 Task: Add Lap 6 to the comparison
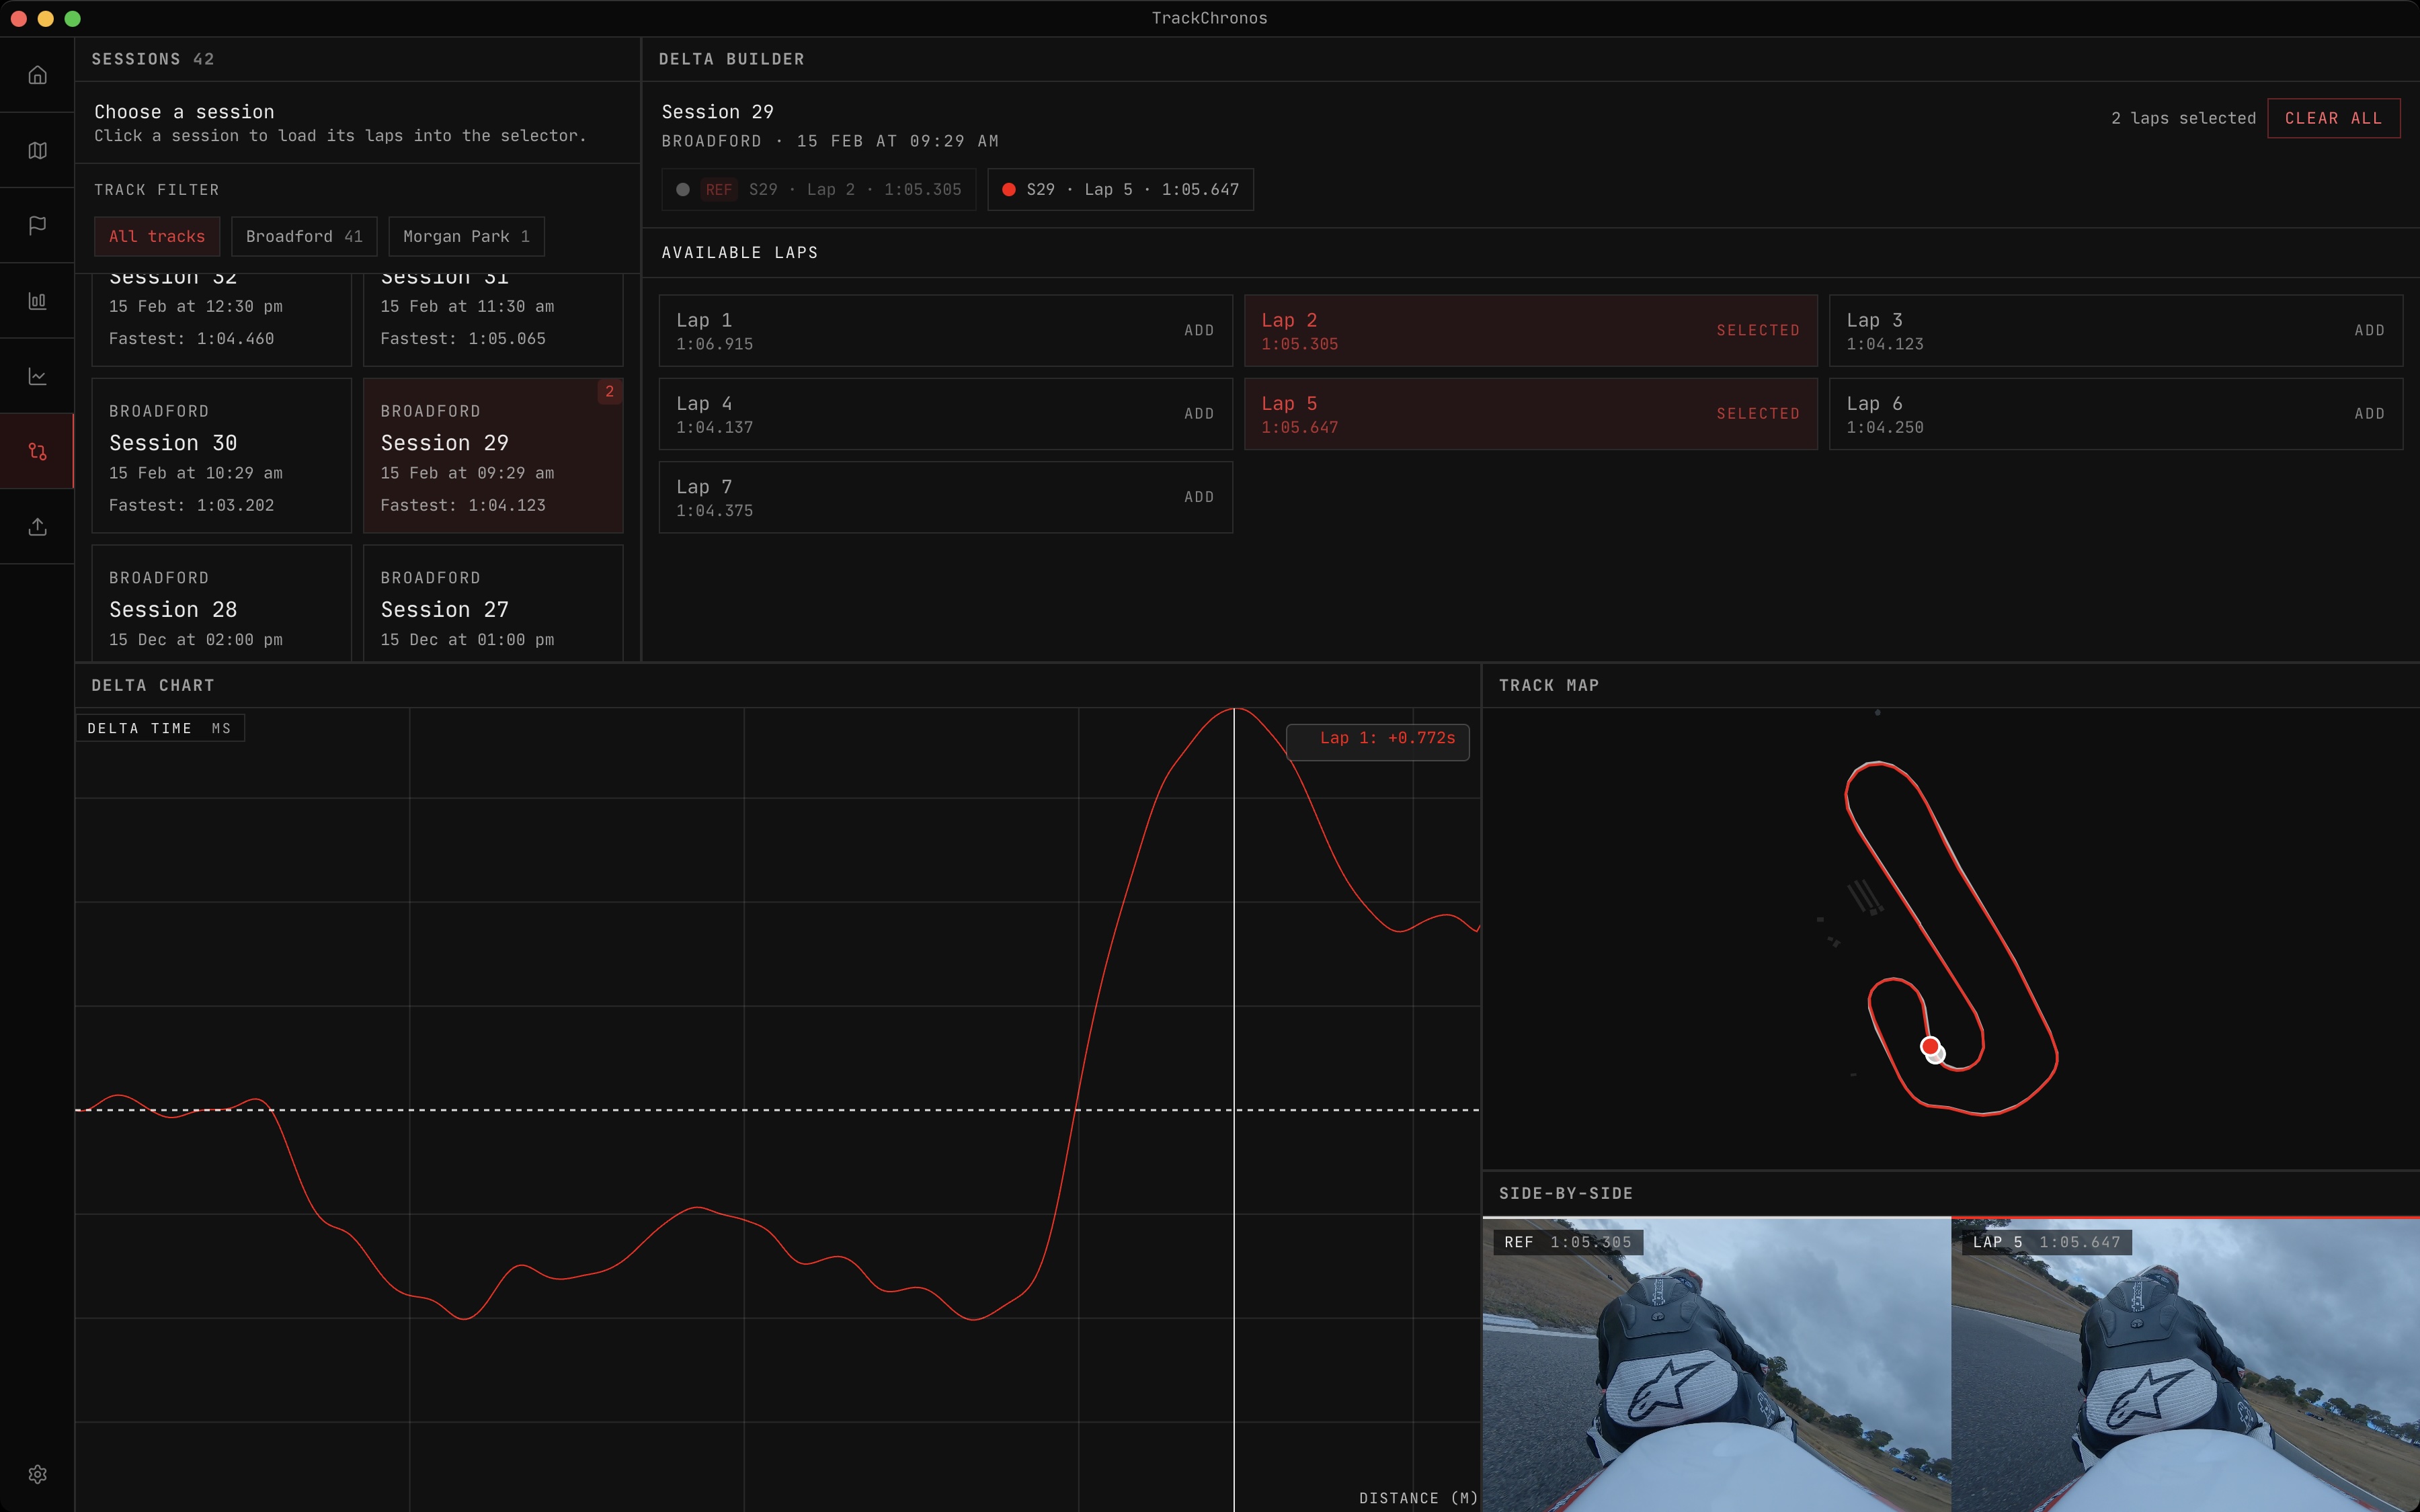pos(2370,413)
